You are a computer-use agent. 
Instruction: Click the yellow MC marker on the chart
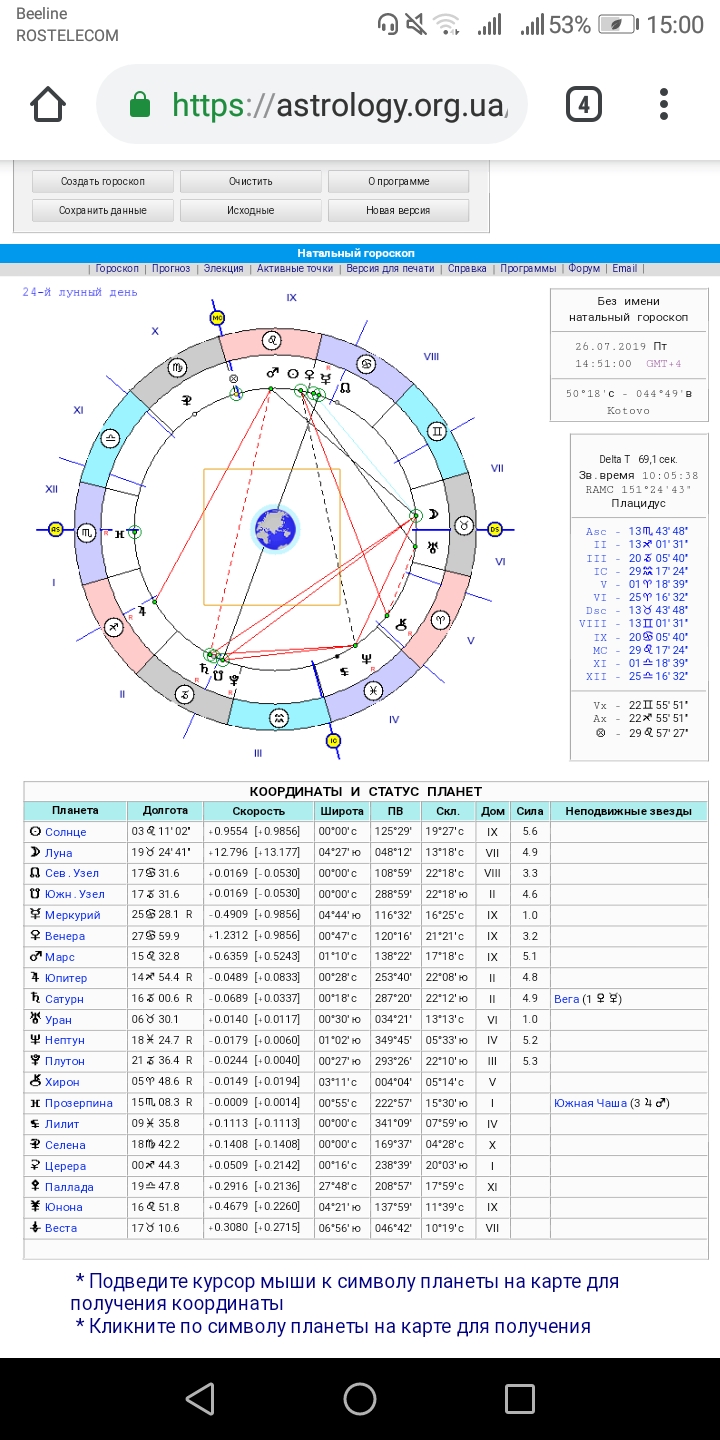point(217,317)
